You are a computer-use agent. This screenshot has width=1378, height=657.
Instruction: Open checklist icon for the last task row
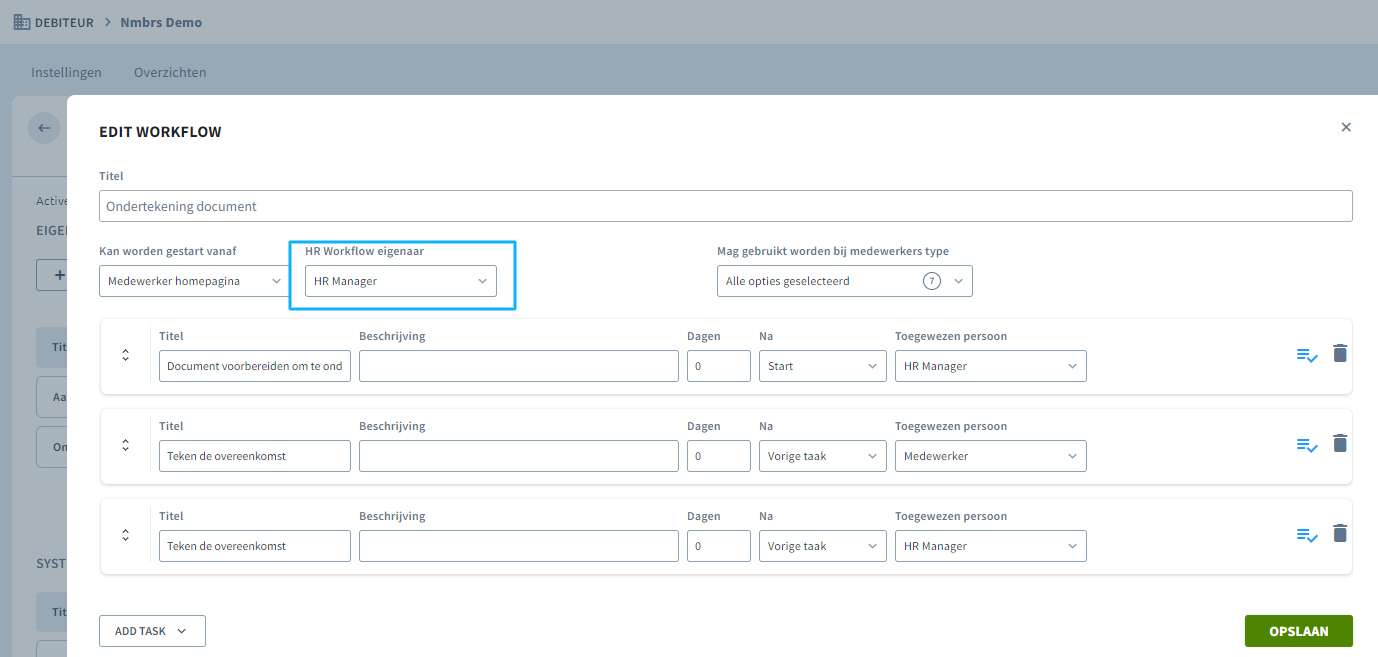(x=1307, y=535)
